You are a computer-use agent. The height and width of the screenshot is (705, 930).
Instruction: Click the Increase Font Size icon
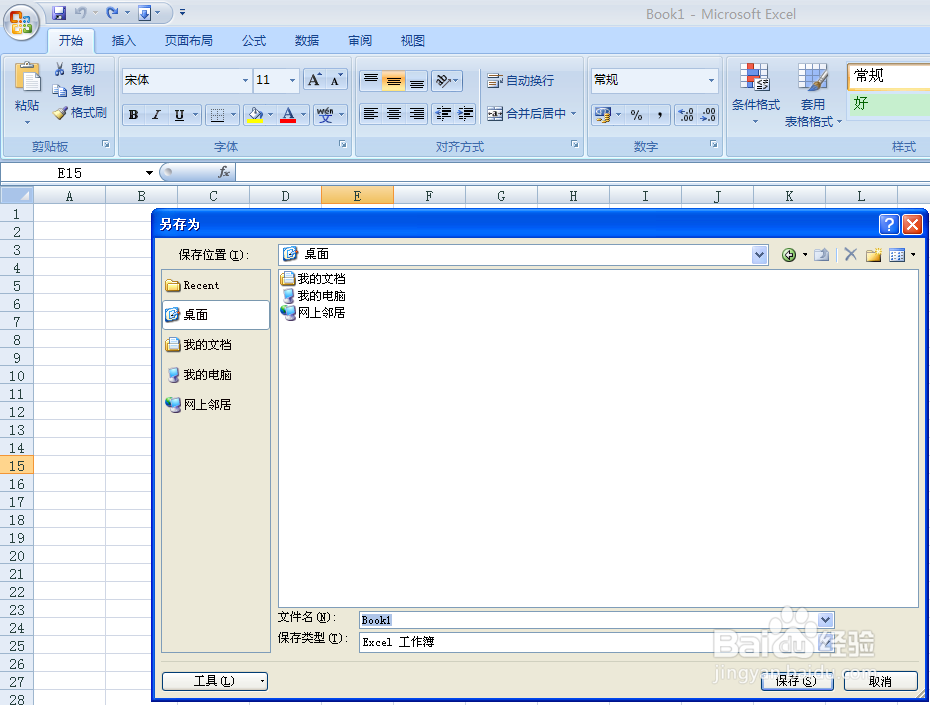314,80
